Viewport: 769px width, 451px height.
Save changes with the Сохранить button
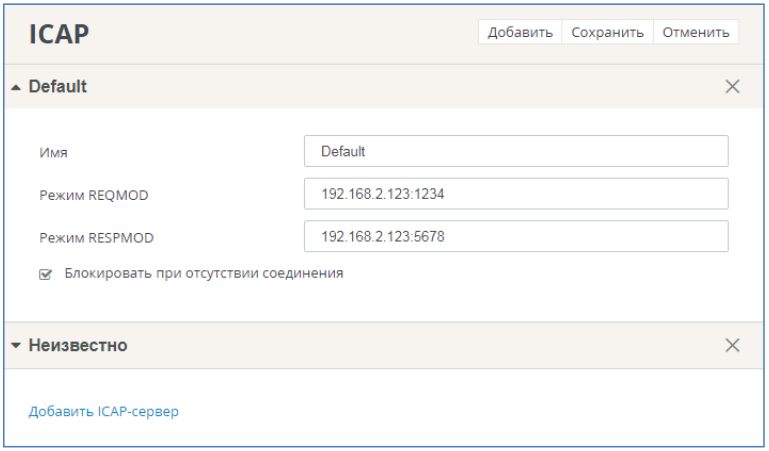(607, 32)
